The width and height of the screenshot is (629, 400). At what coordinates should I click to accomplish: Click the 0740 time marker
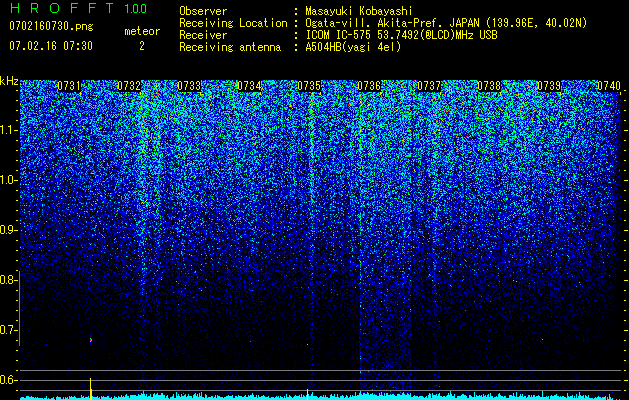[x=609, y=86]
